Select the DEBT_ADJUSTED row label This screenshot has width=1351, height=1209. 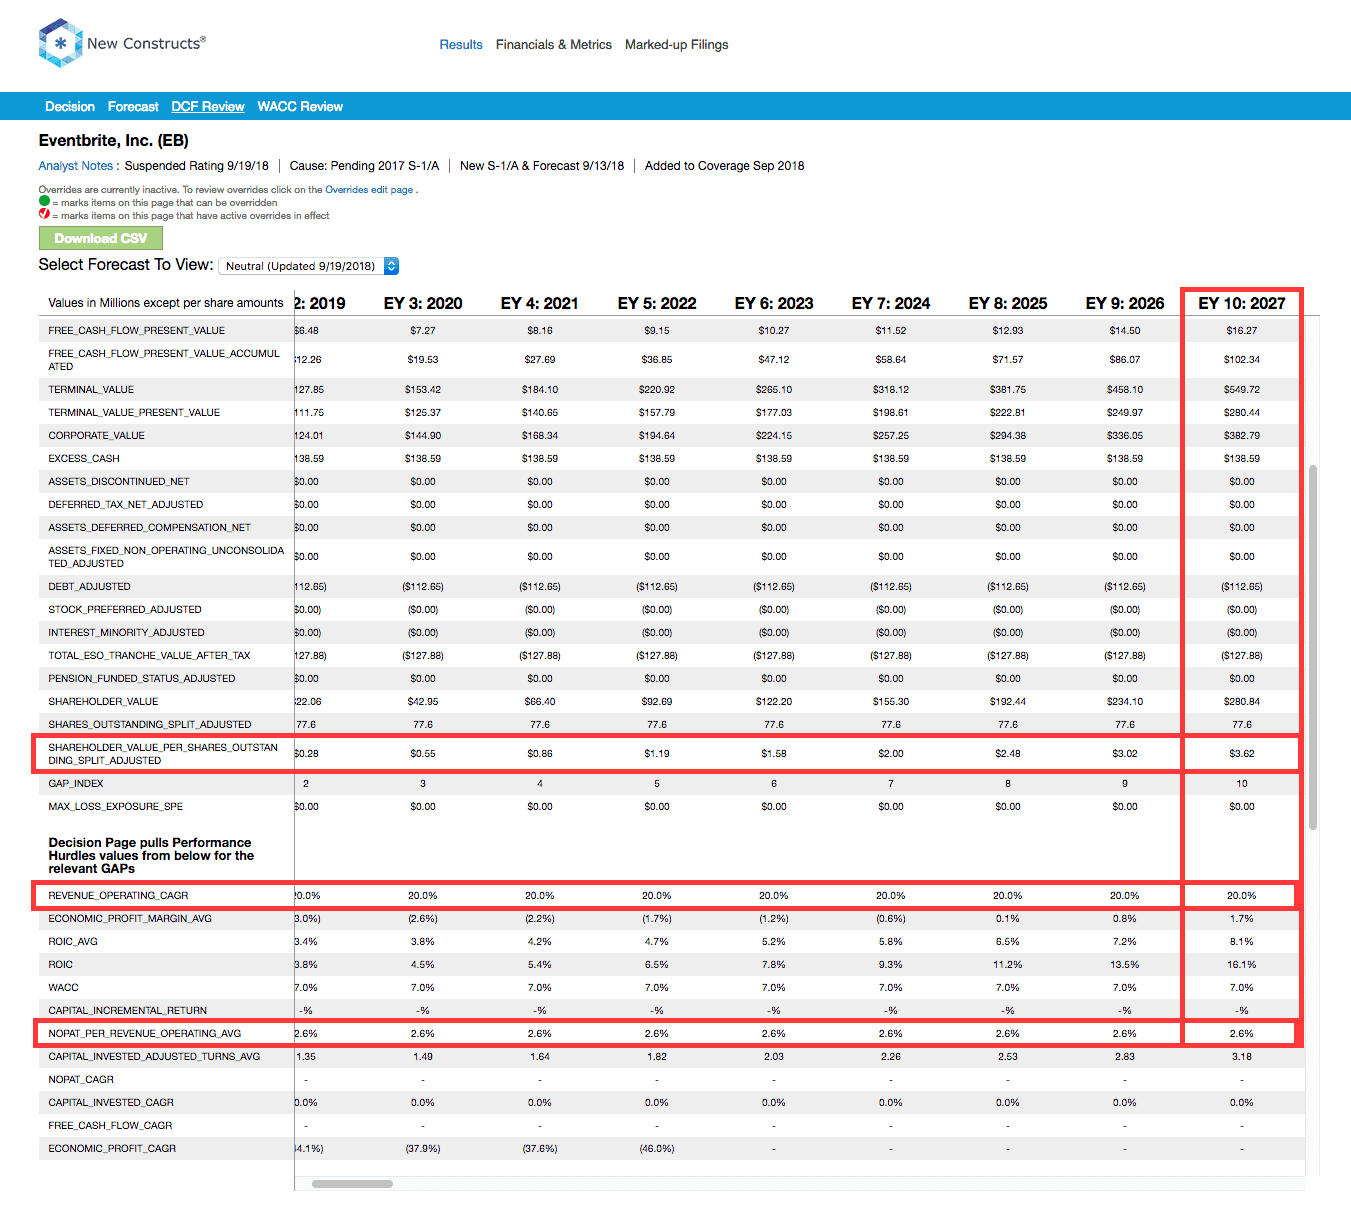pos(90,587)
